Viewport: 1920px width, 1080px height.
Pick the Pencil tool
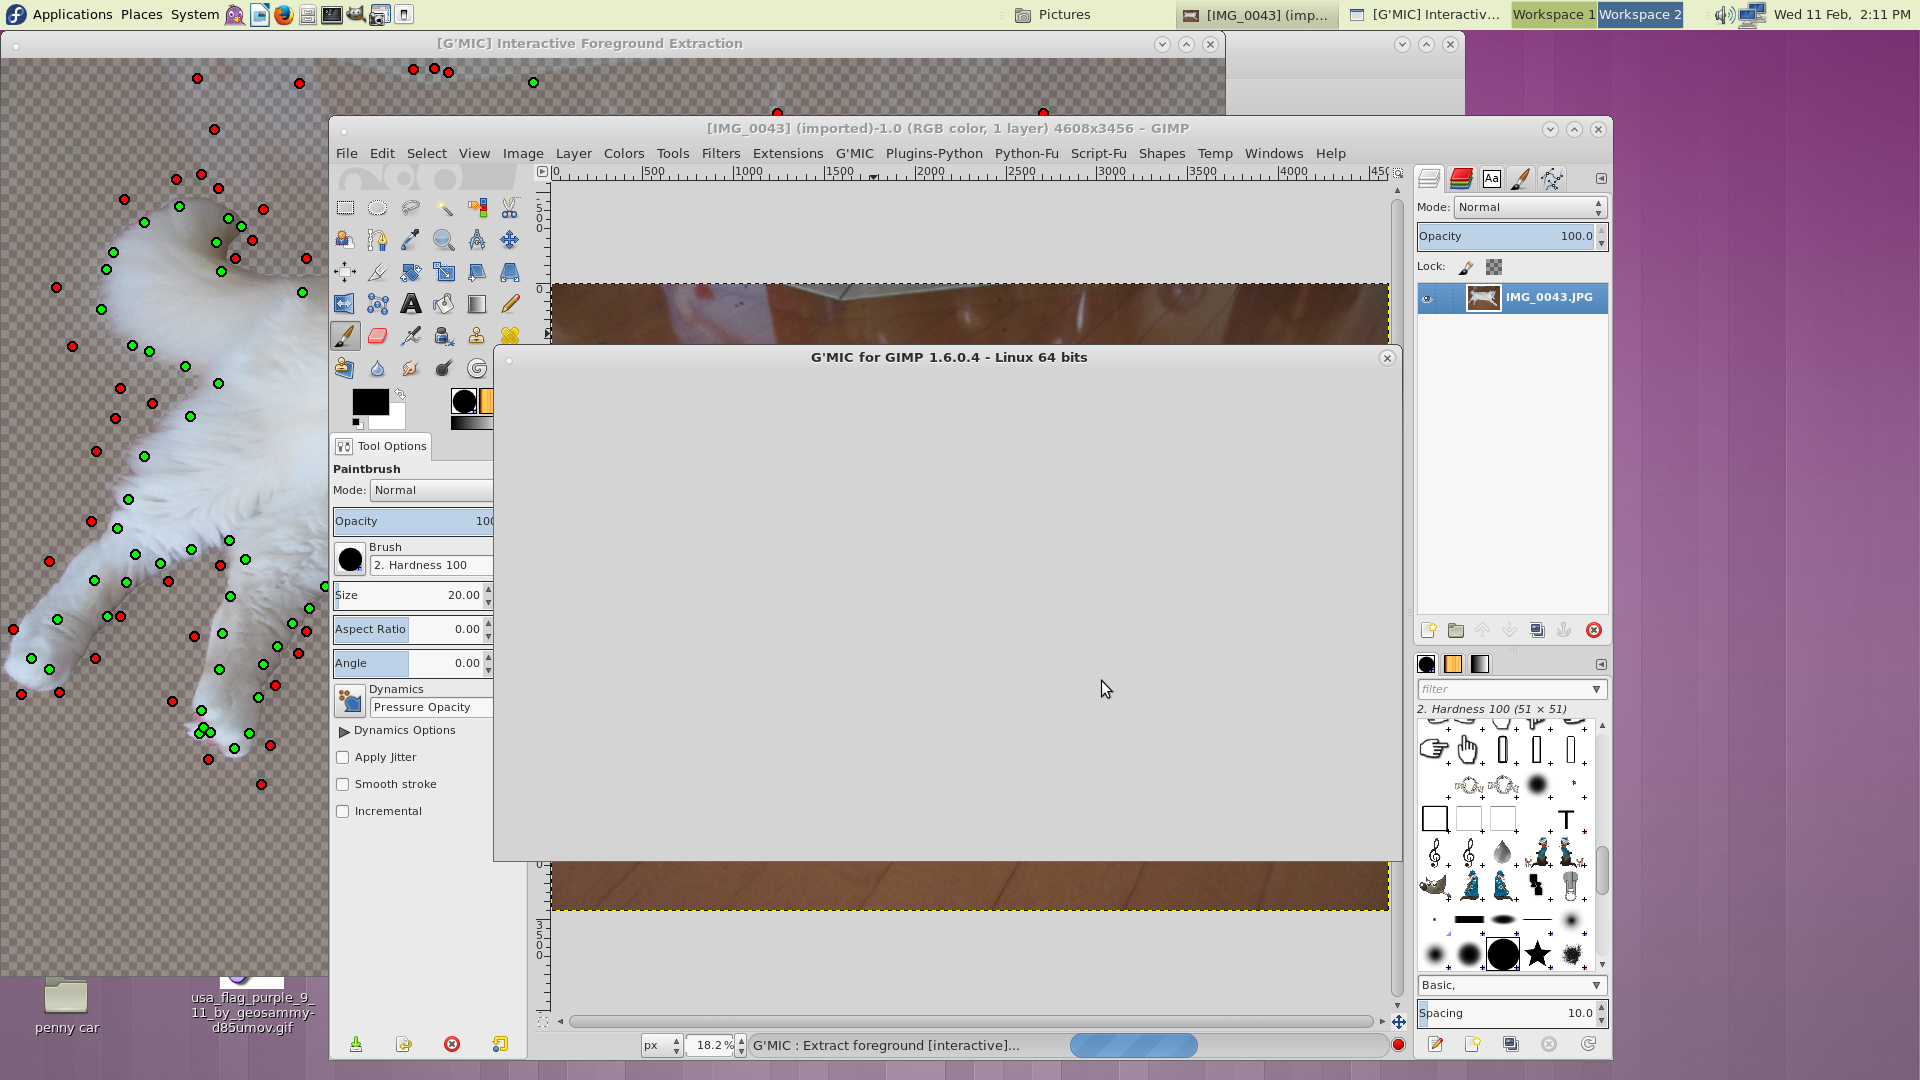click(509, 304)
